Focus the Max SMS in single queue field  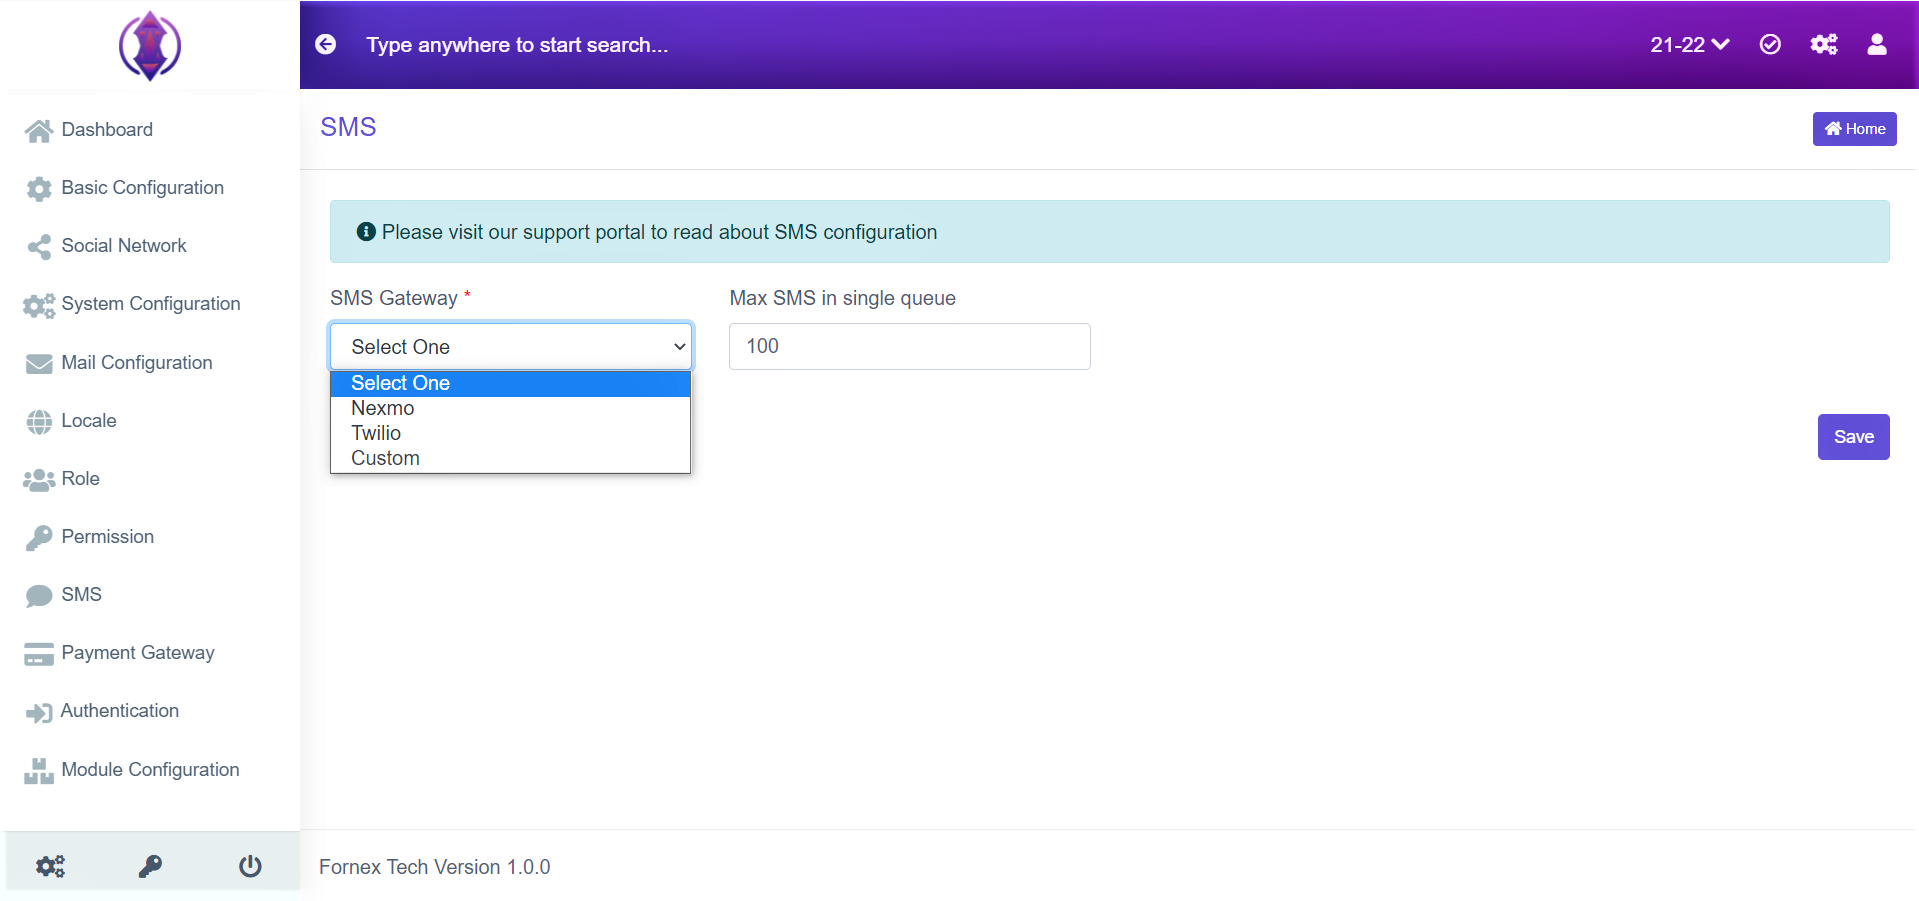[x=910, y=346]
